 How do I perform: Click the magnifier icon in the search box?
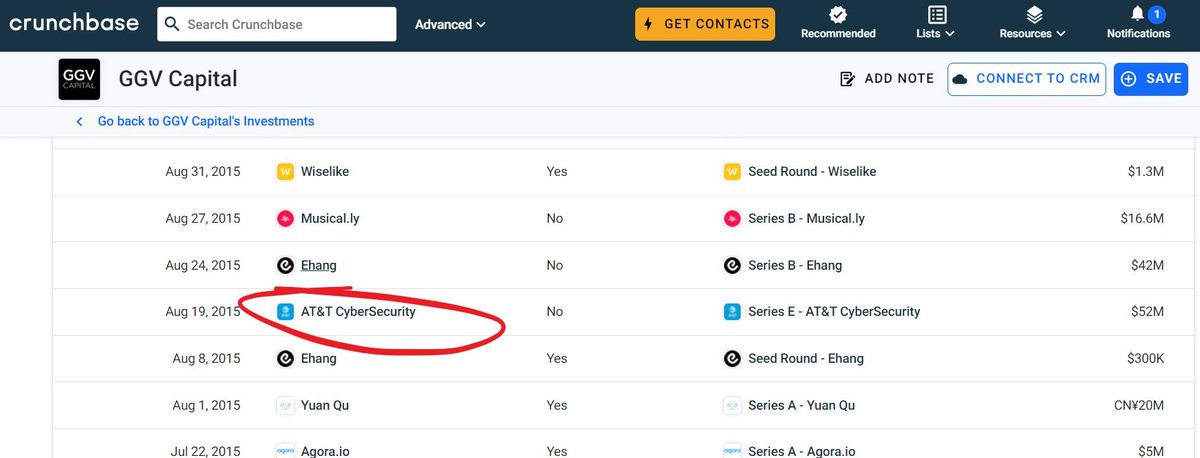(x=172, y=24)
